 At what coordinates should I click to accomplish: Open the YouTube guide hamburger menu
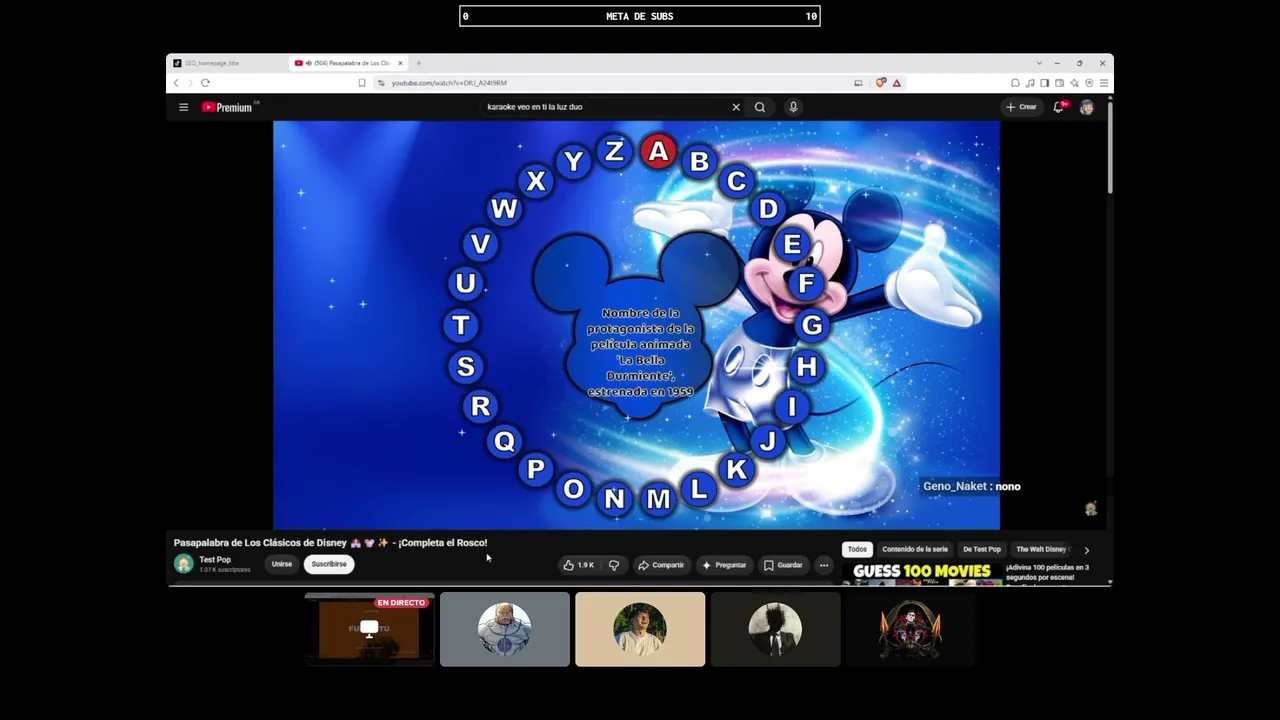point(183,107)
